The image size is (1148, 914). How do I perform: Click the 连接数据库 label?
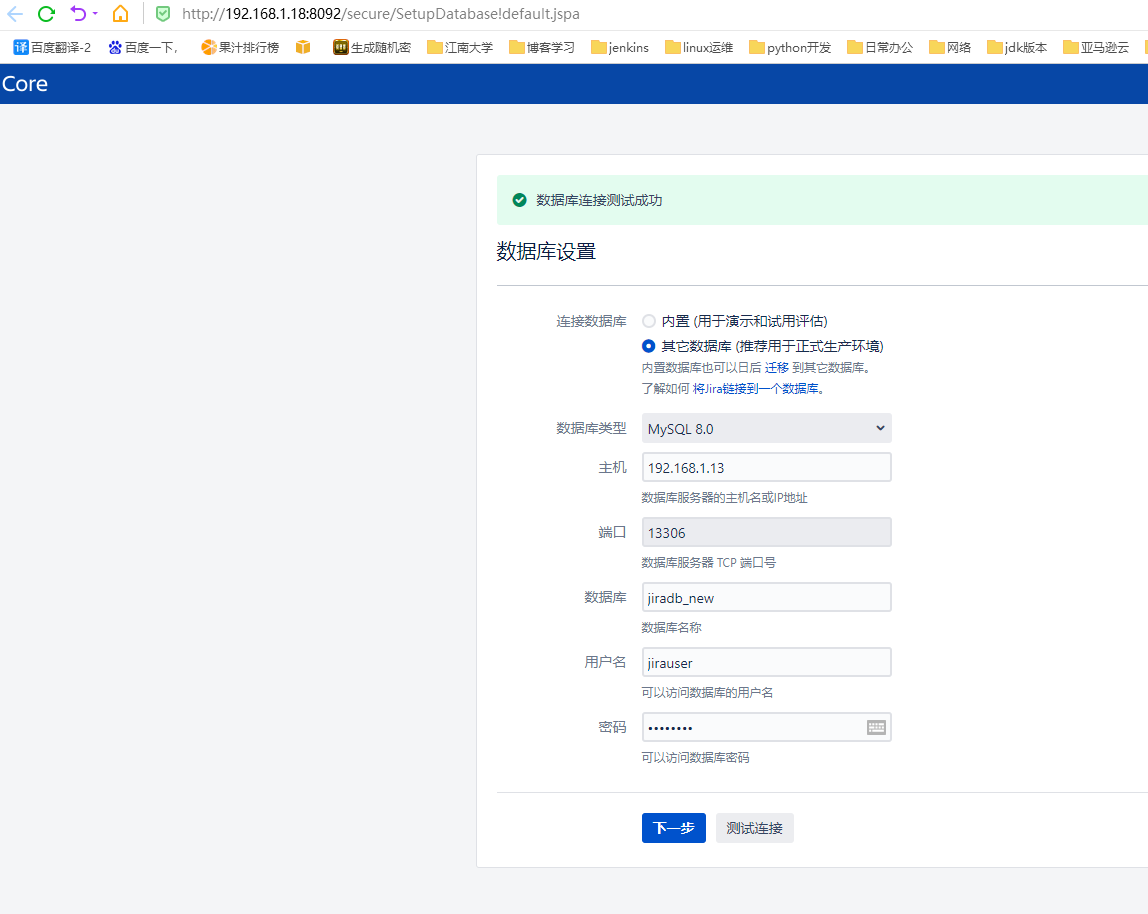592,322
